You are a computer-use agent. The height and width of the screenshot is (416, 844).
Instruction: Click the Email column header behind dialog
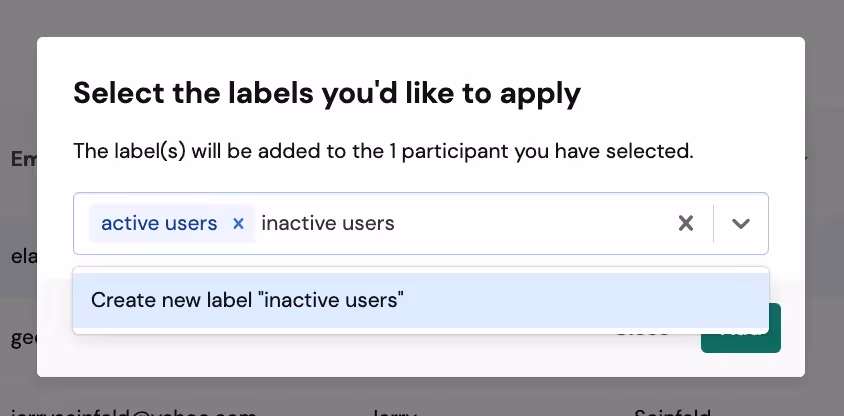click(x=20, y=158)
